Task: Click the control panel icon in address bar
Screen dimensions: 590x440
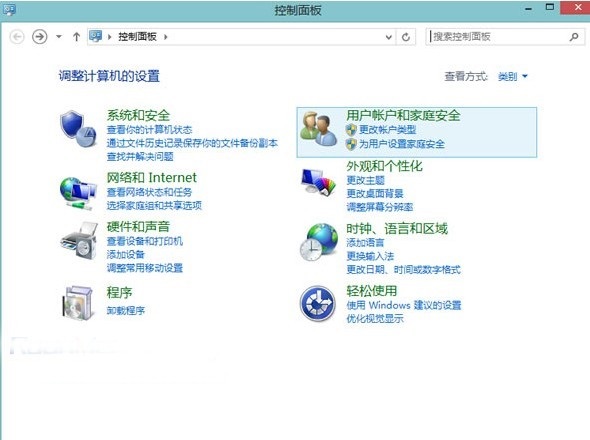Action: [x=96, y=36]
